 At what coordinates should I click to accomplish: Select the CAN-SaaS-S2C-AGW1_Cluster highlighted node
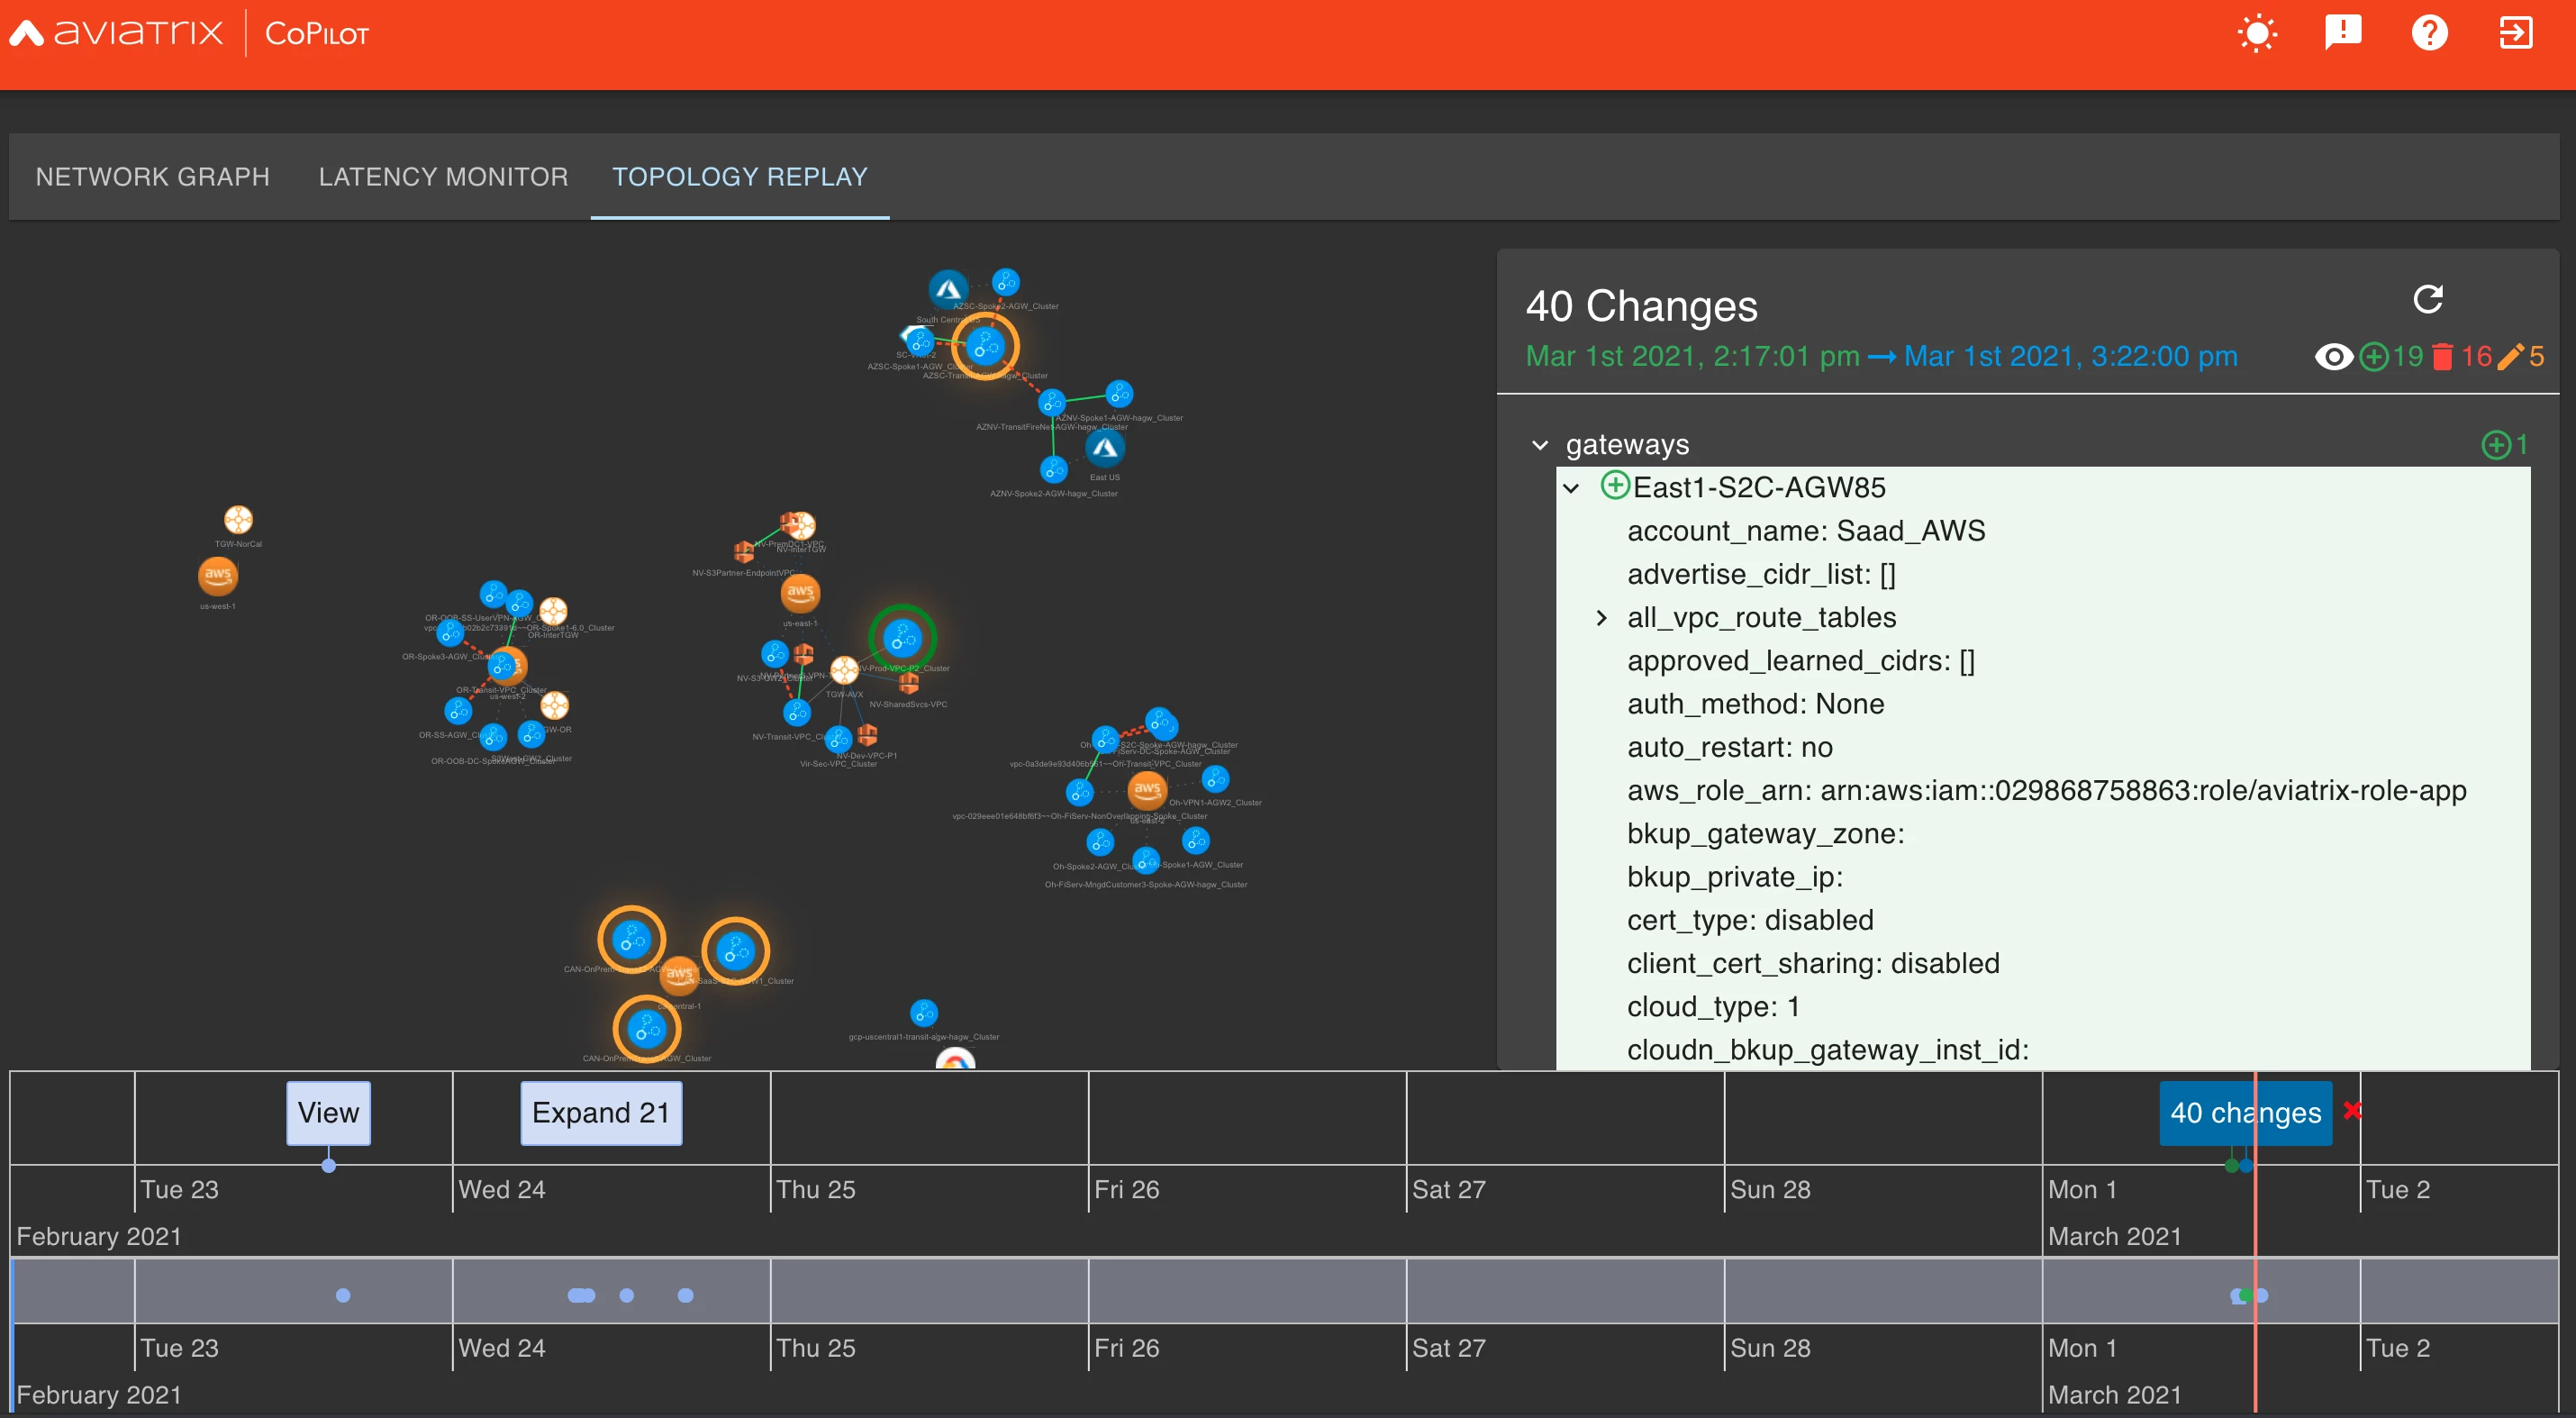coord(735,951)
